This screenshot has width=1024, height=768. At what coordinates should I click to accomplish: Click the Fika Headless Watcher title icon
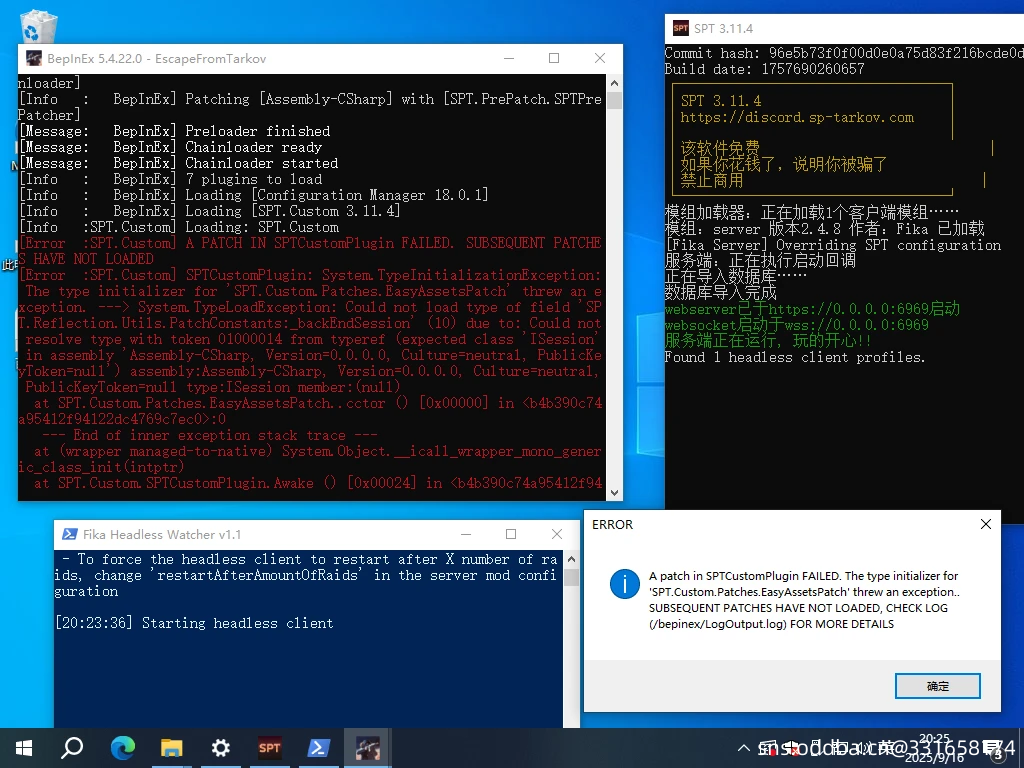69,534
